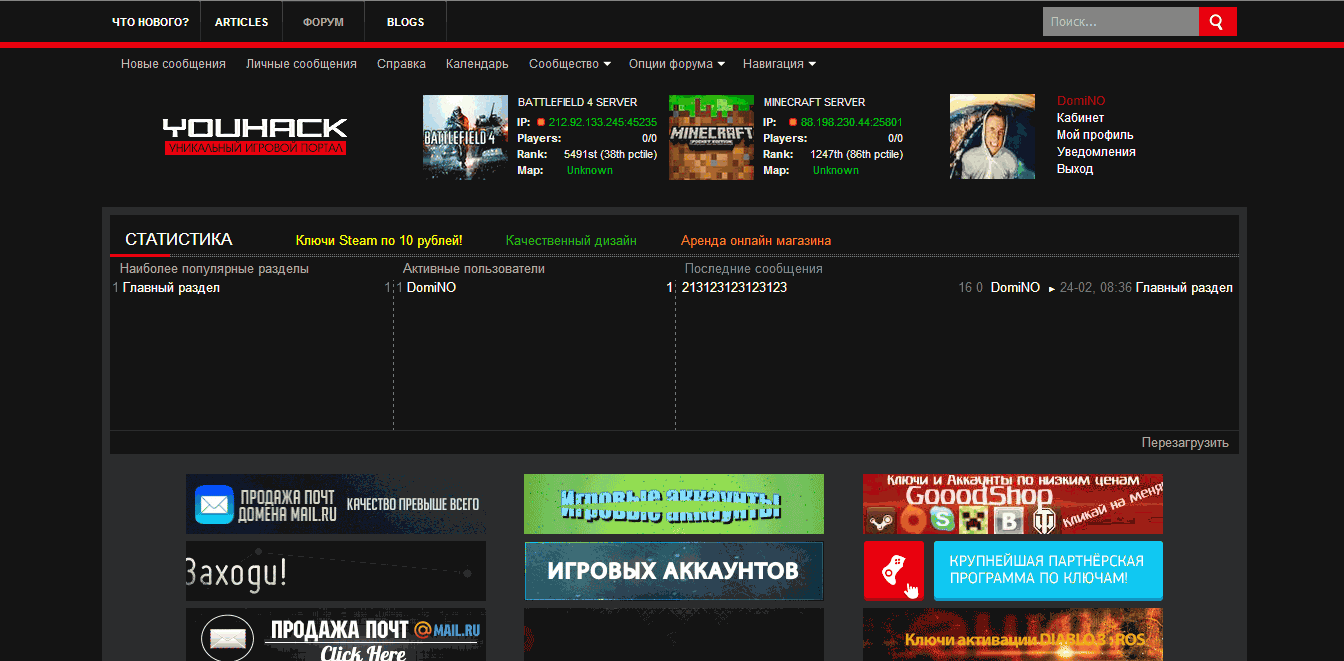Click the Активные пользователи column heading
This screenshot has width=1344, height=661.
click(x=474, y=269)
